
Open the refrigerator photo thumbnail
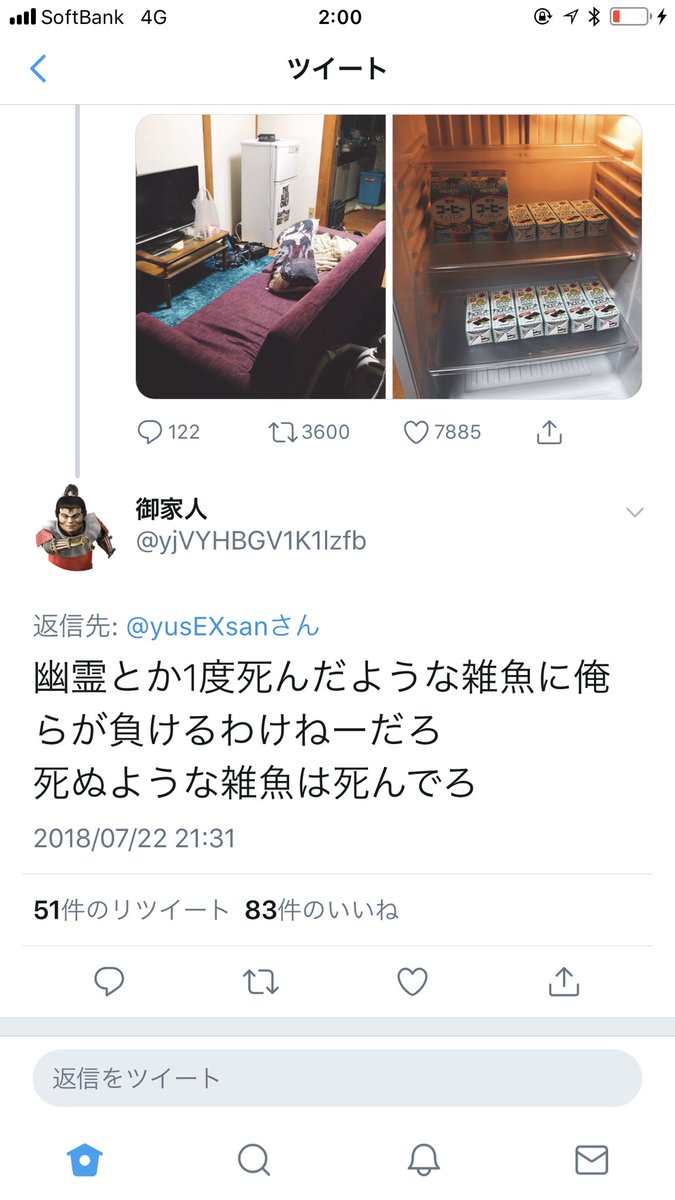pos(517,256)
